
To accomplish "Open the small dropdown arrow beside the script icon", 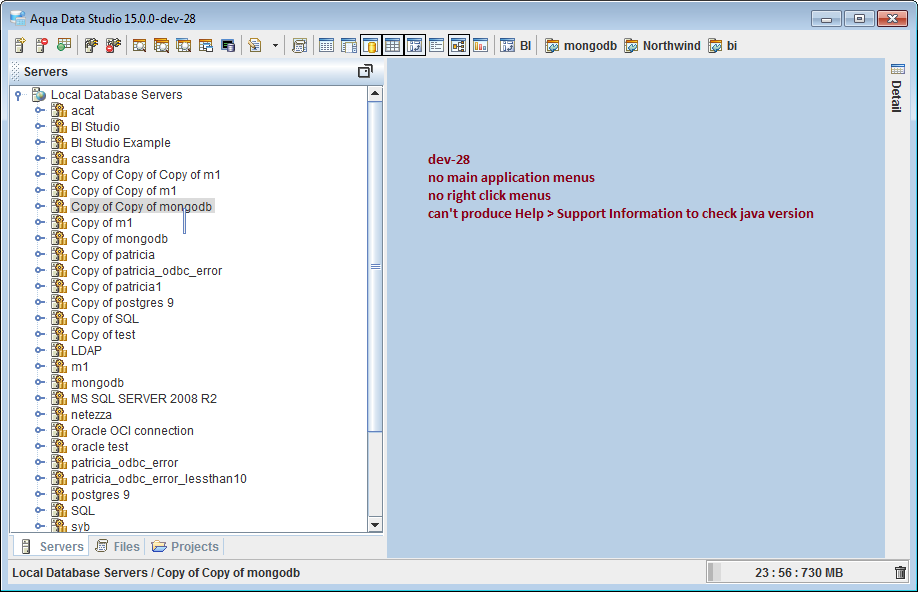I will (275, 45).
